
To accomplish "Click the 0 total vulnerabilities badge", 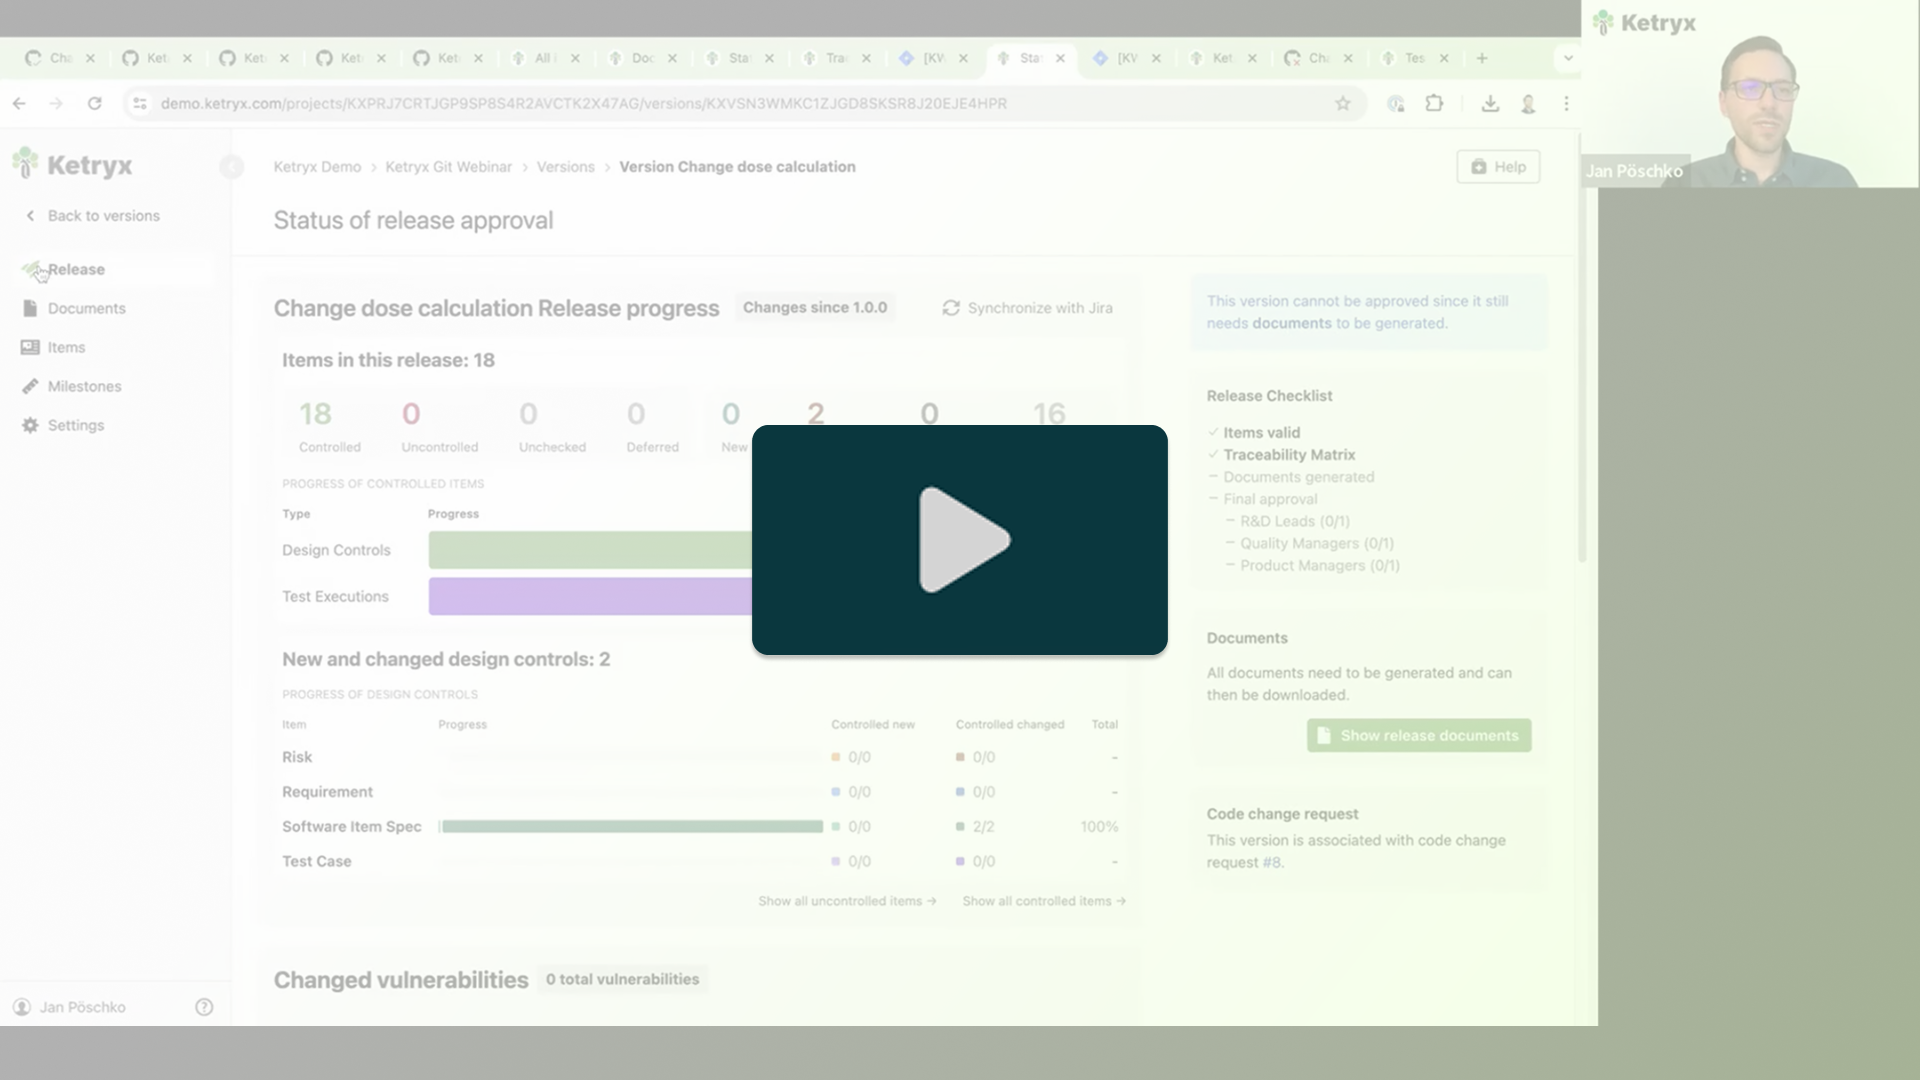I will (x=622, y=979).
